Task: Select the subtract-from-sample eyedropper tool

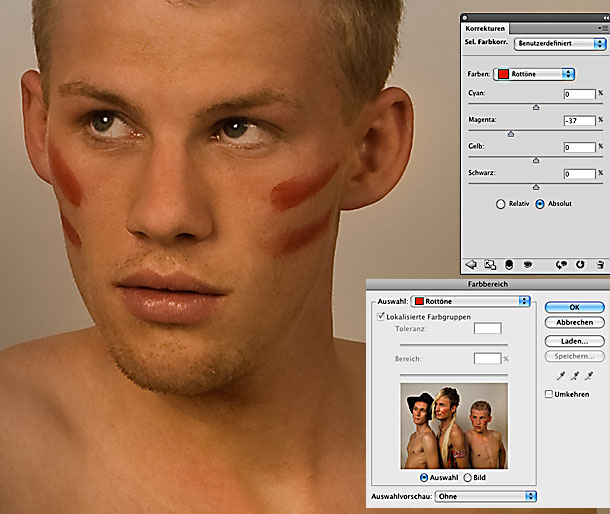Action: (589, 375)
